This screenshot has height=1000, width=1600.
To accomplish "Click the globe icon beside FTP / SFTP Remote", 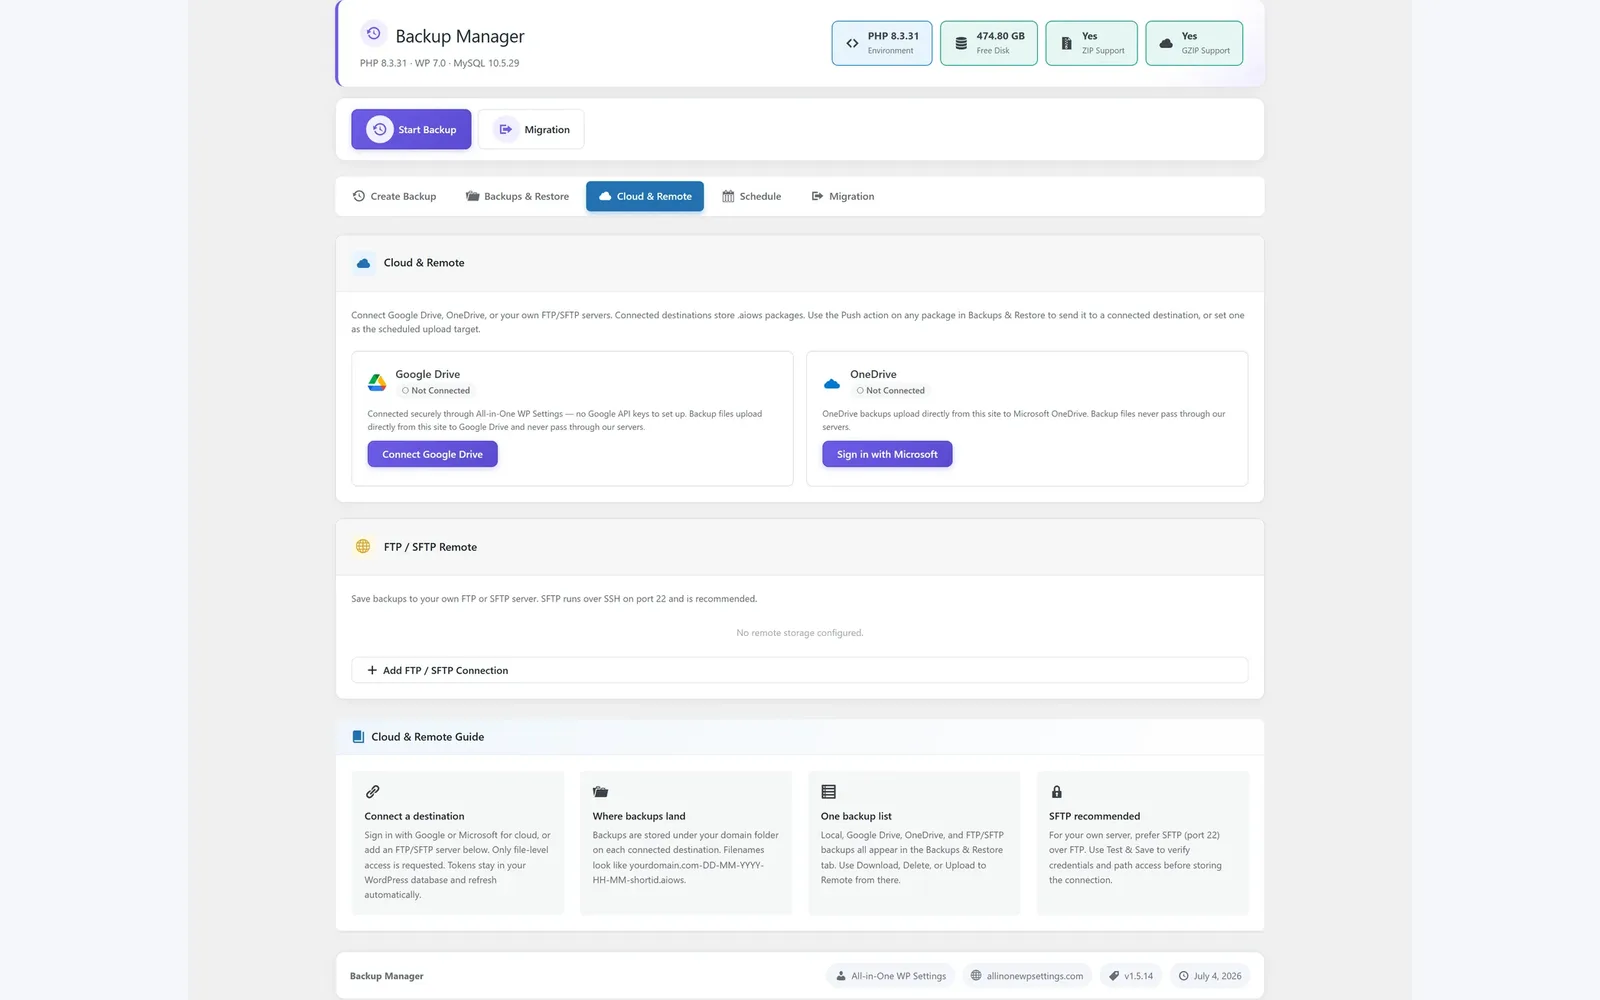I will (x=363, y=546).
